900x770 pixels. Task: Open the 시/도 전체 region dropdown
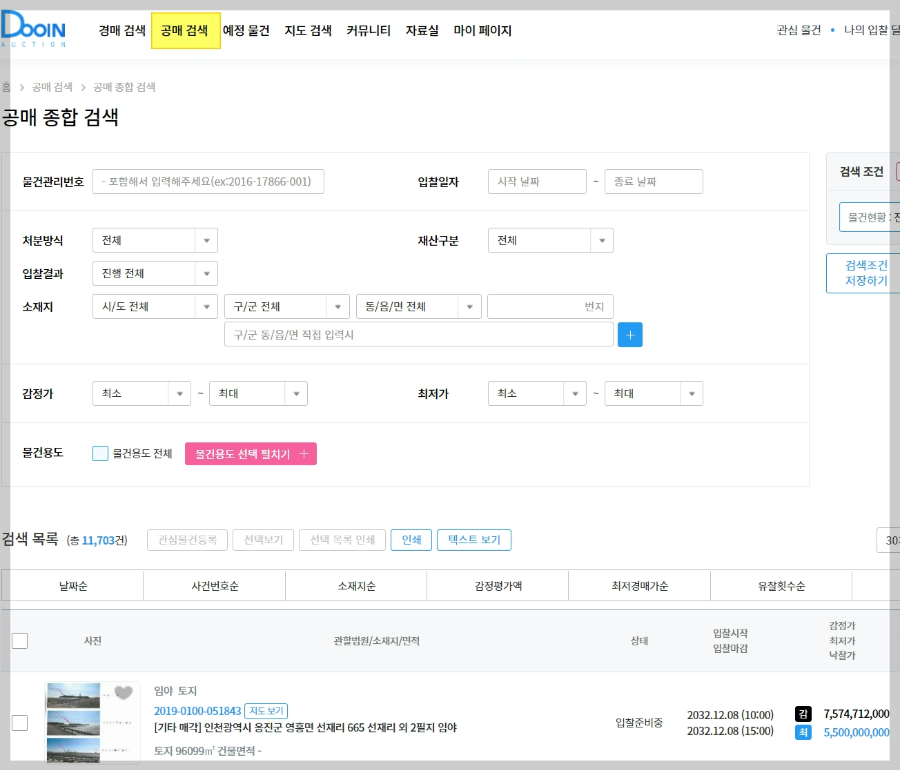tap(154, 306)
